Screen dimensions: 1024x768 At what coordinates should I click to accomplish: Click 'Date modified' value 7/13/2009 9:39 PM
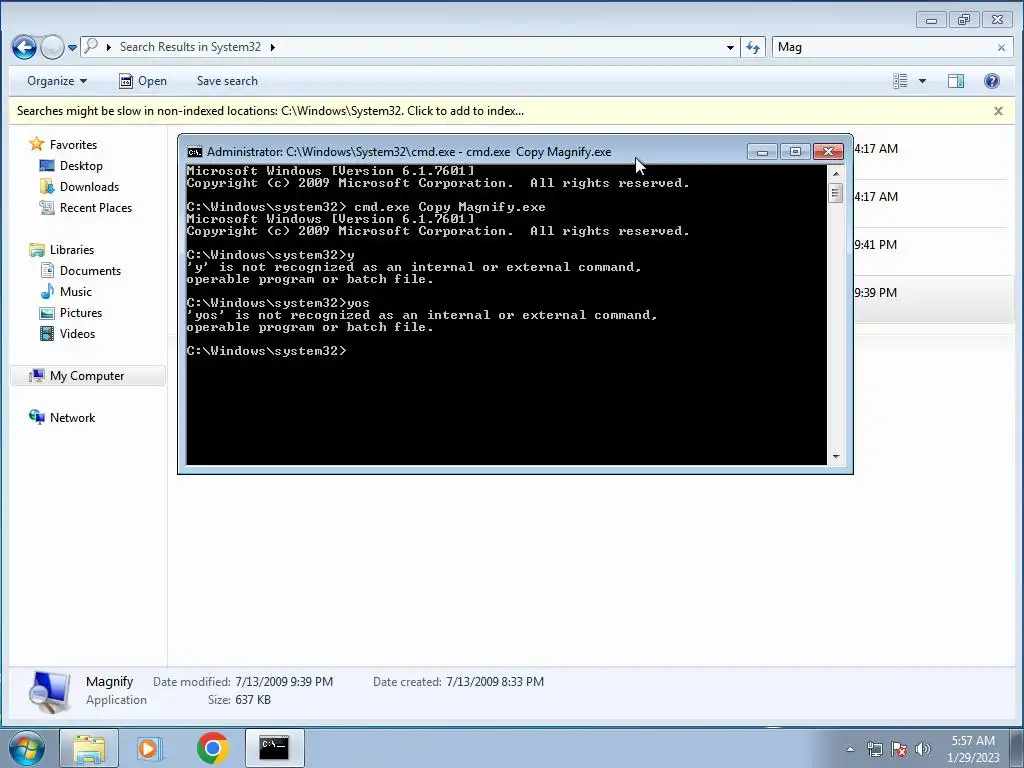click(x=284, y=682)
